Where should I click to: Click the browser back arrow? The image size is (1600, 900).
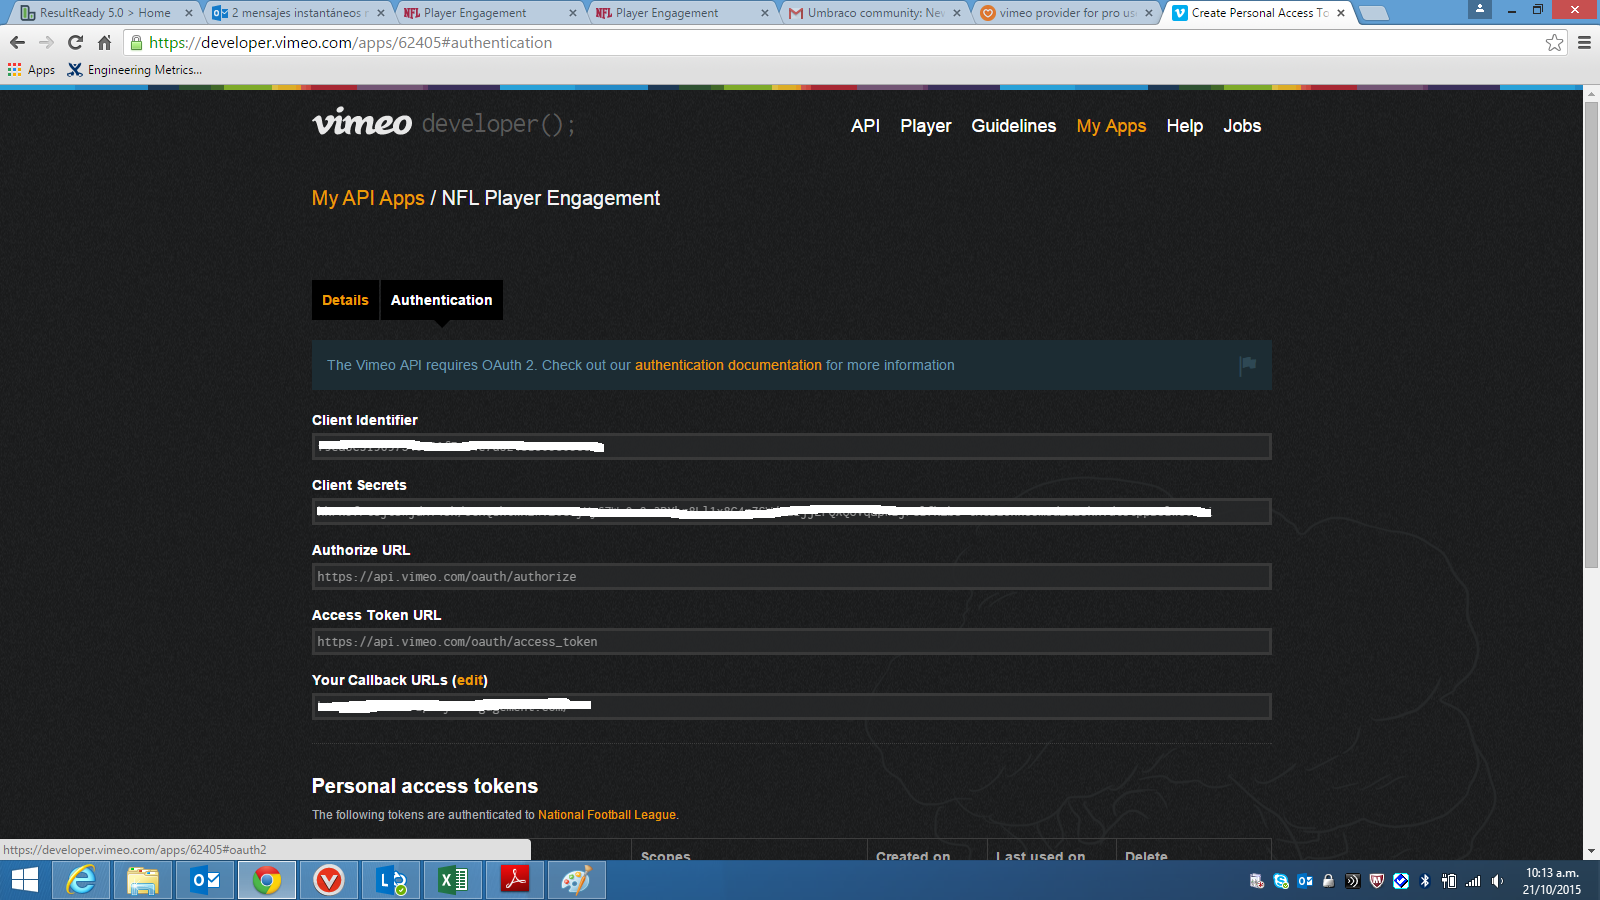(17, 43)
